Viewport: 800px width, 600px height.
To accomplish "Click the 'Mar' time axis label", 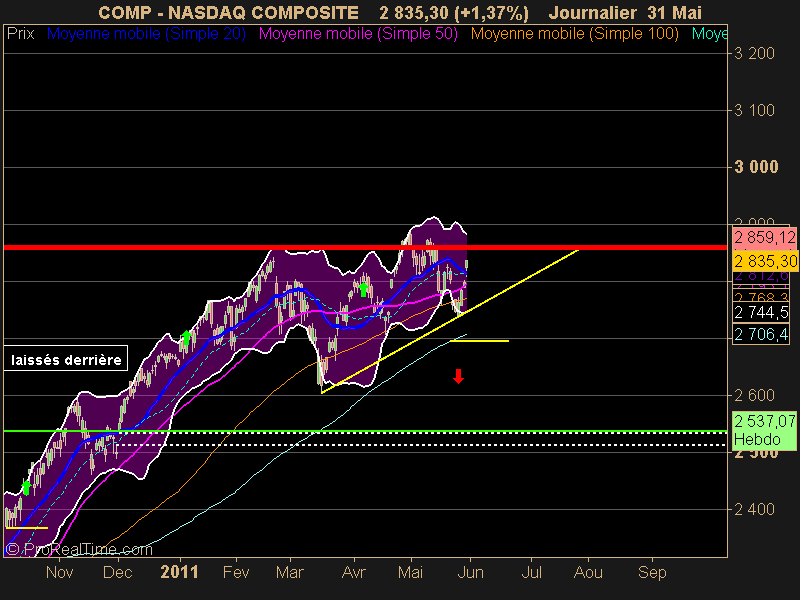I will pos(290,572).
